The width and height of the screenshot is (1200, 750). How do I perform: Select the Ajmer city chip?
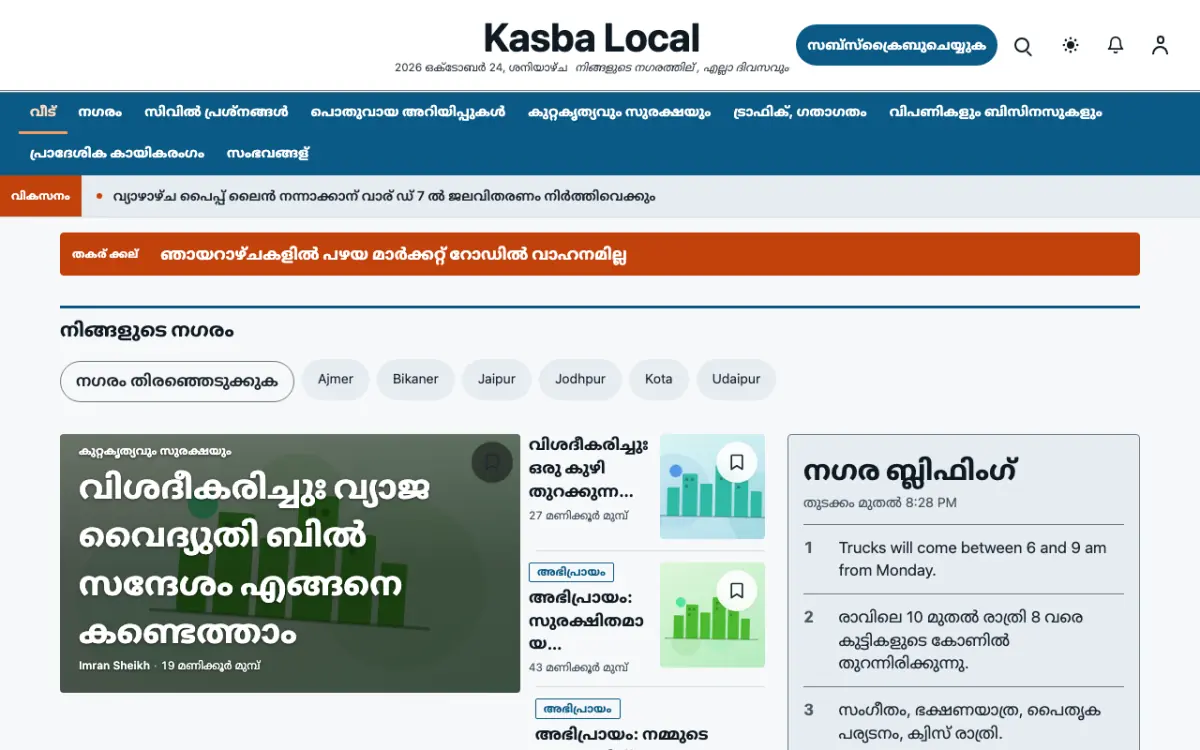tap(336, 380)
